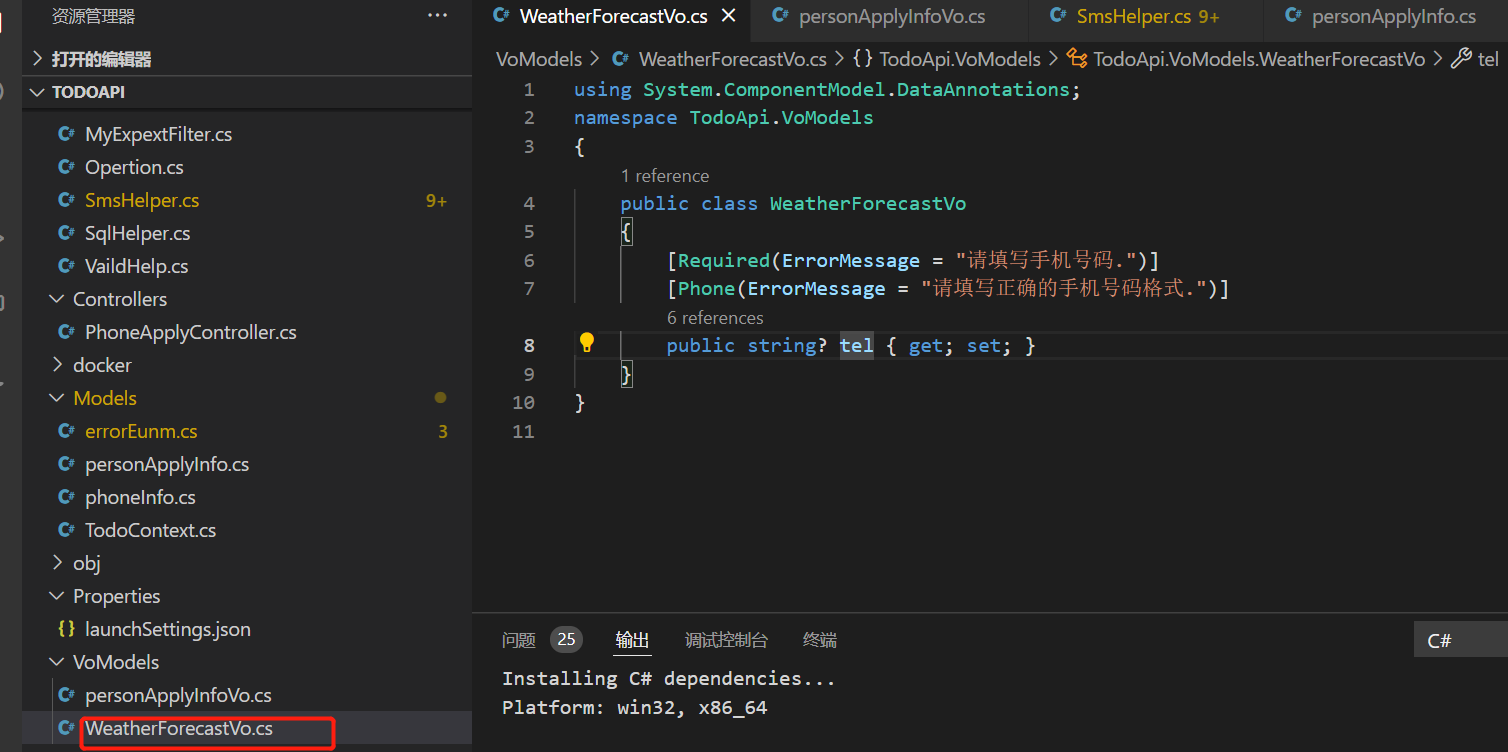The image size is (1508, 752).
Task: Click the wrench property icon in breadcrumb
Action: pos(1461,59)
